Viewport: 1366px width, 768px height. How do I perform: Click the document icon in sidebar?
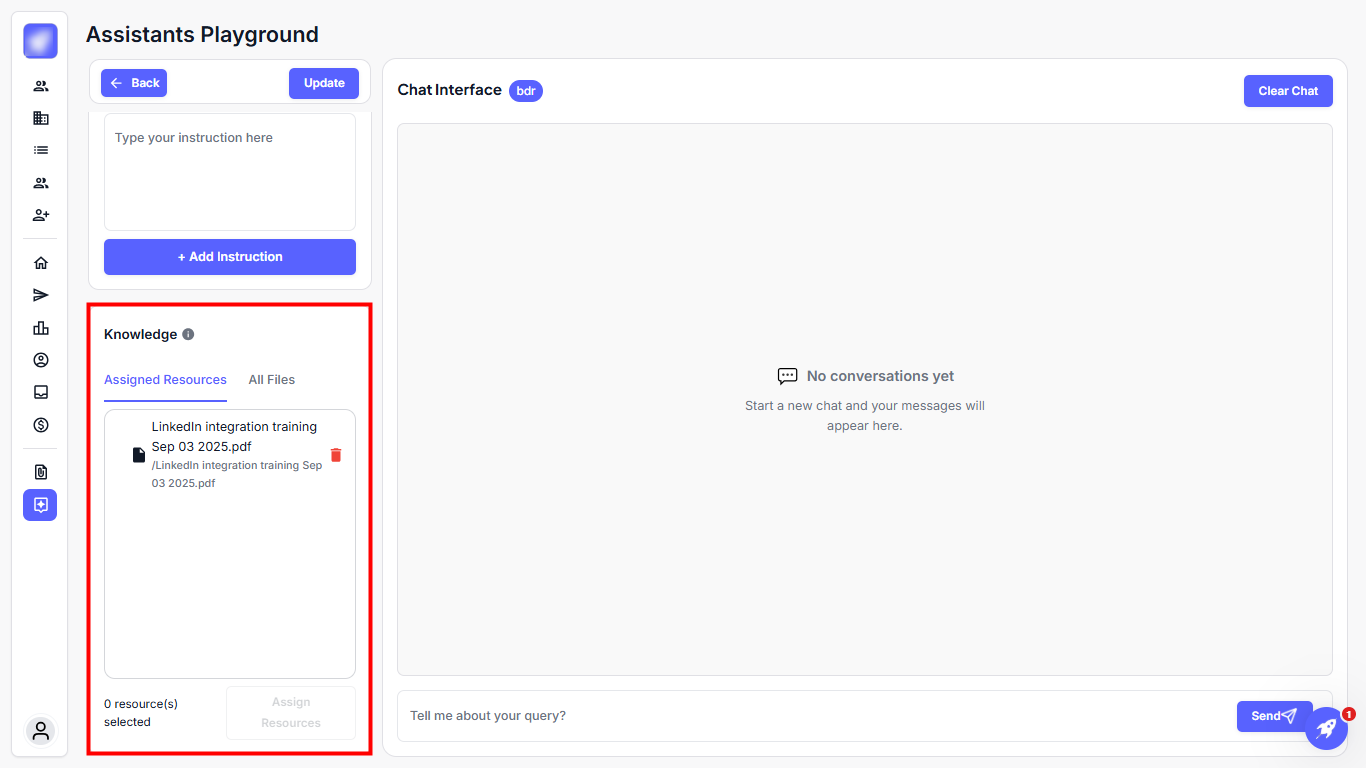point(41,472)
